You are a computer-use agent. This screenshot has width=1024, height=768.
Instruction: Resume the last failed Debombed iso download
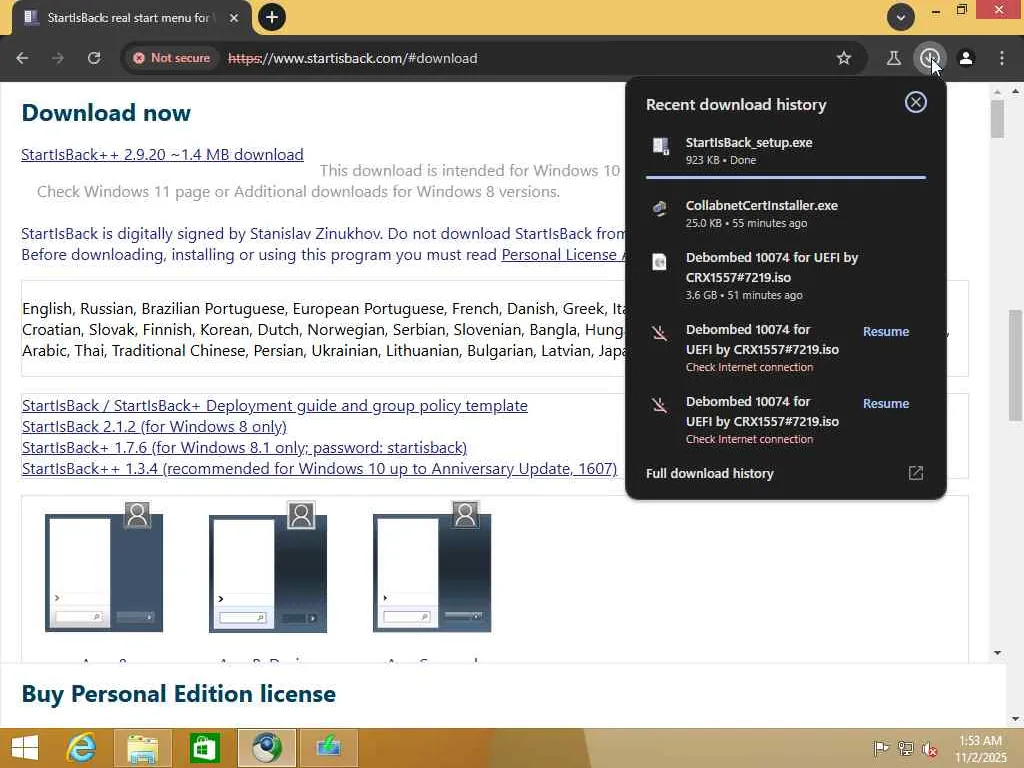[886, 404]
